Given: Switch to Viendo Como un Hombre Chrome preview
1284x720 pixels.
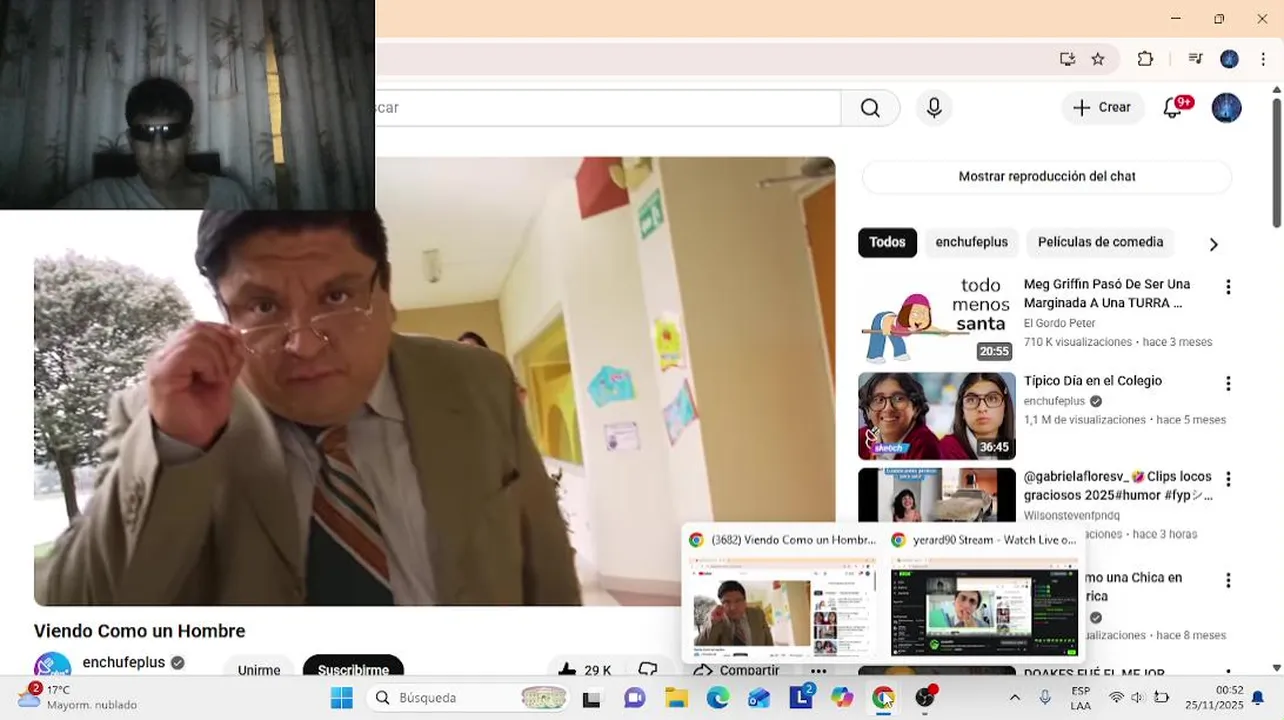Looking at the screenshot, I should coord(783,594).
